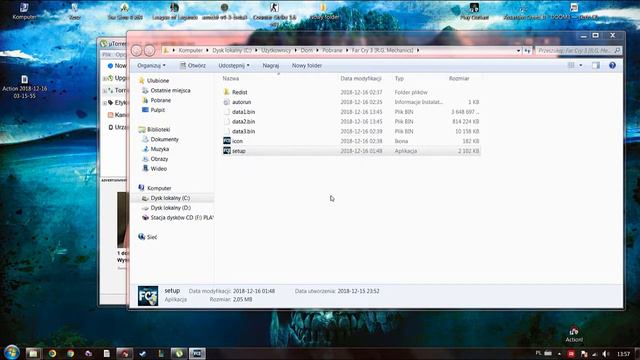Screen dimensions: 640x360
Task: Select data2.bin file
Action: pos(351,122)
